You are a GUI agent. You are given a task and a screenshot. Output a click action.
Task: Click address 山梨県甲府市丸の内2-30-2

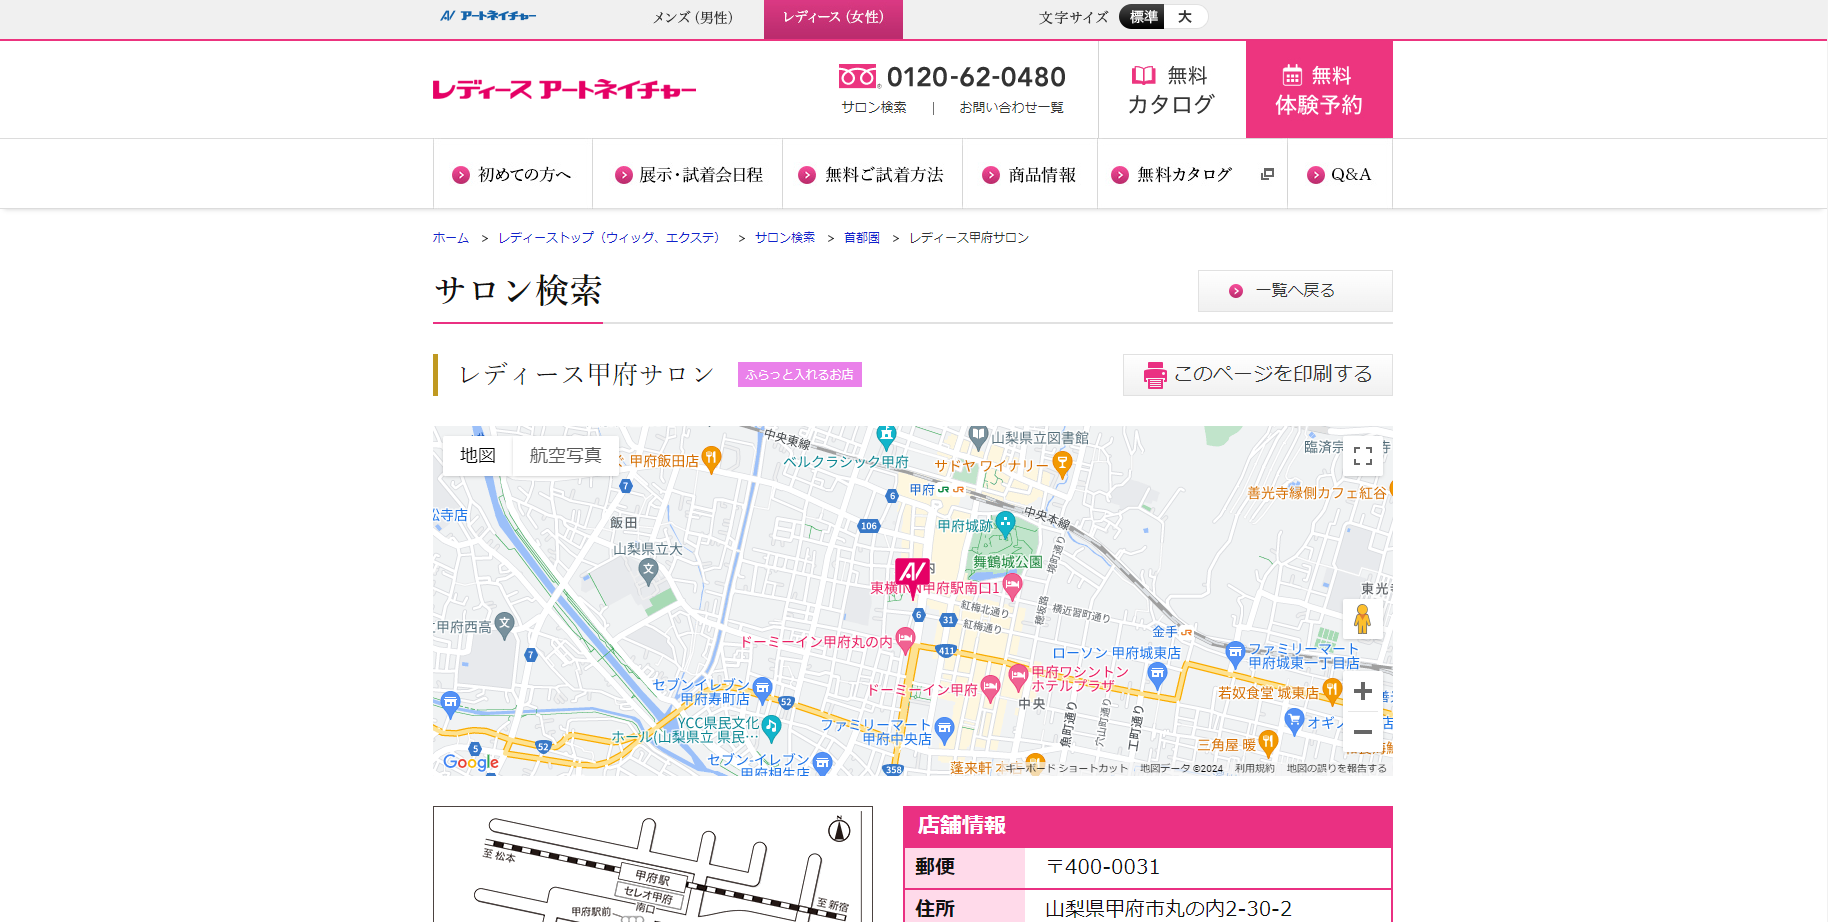(1168, 908)
